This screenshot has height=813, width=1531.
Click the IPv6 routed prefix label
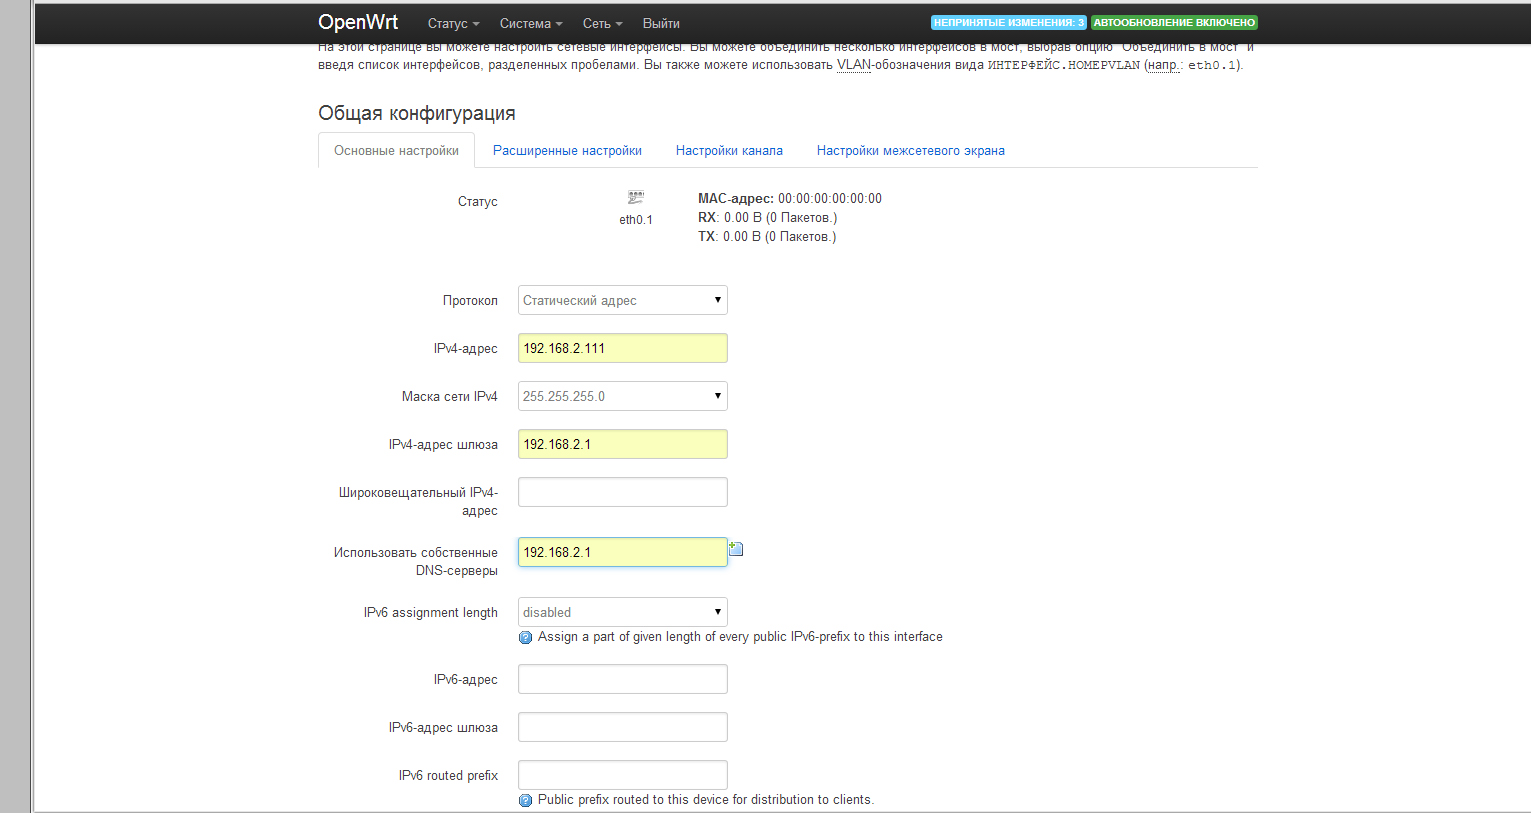pyautogui.click(x=448, y=776)
